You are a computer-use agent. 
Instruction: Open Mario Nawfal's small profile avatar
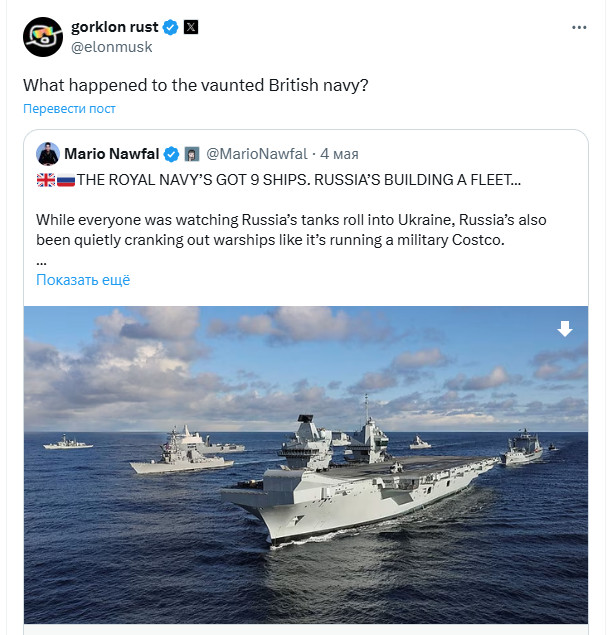click(47, 154)
